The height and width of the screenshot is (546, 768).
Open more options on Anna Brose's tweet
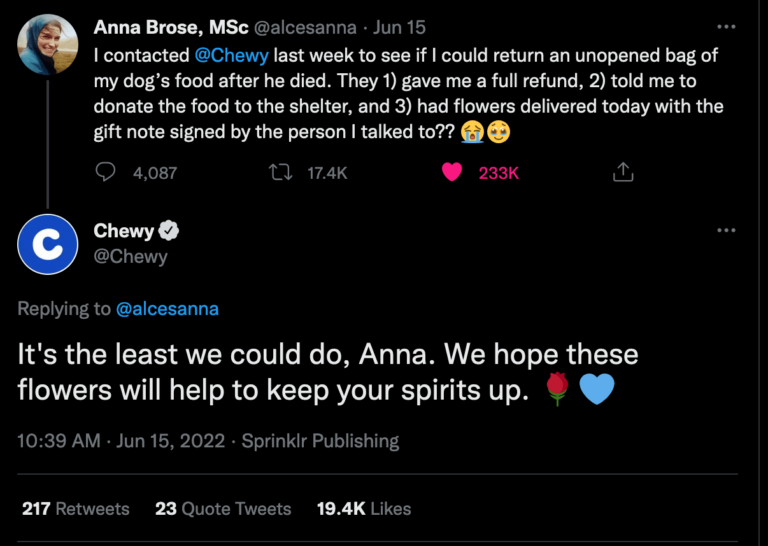727,26
